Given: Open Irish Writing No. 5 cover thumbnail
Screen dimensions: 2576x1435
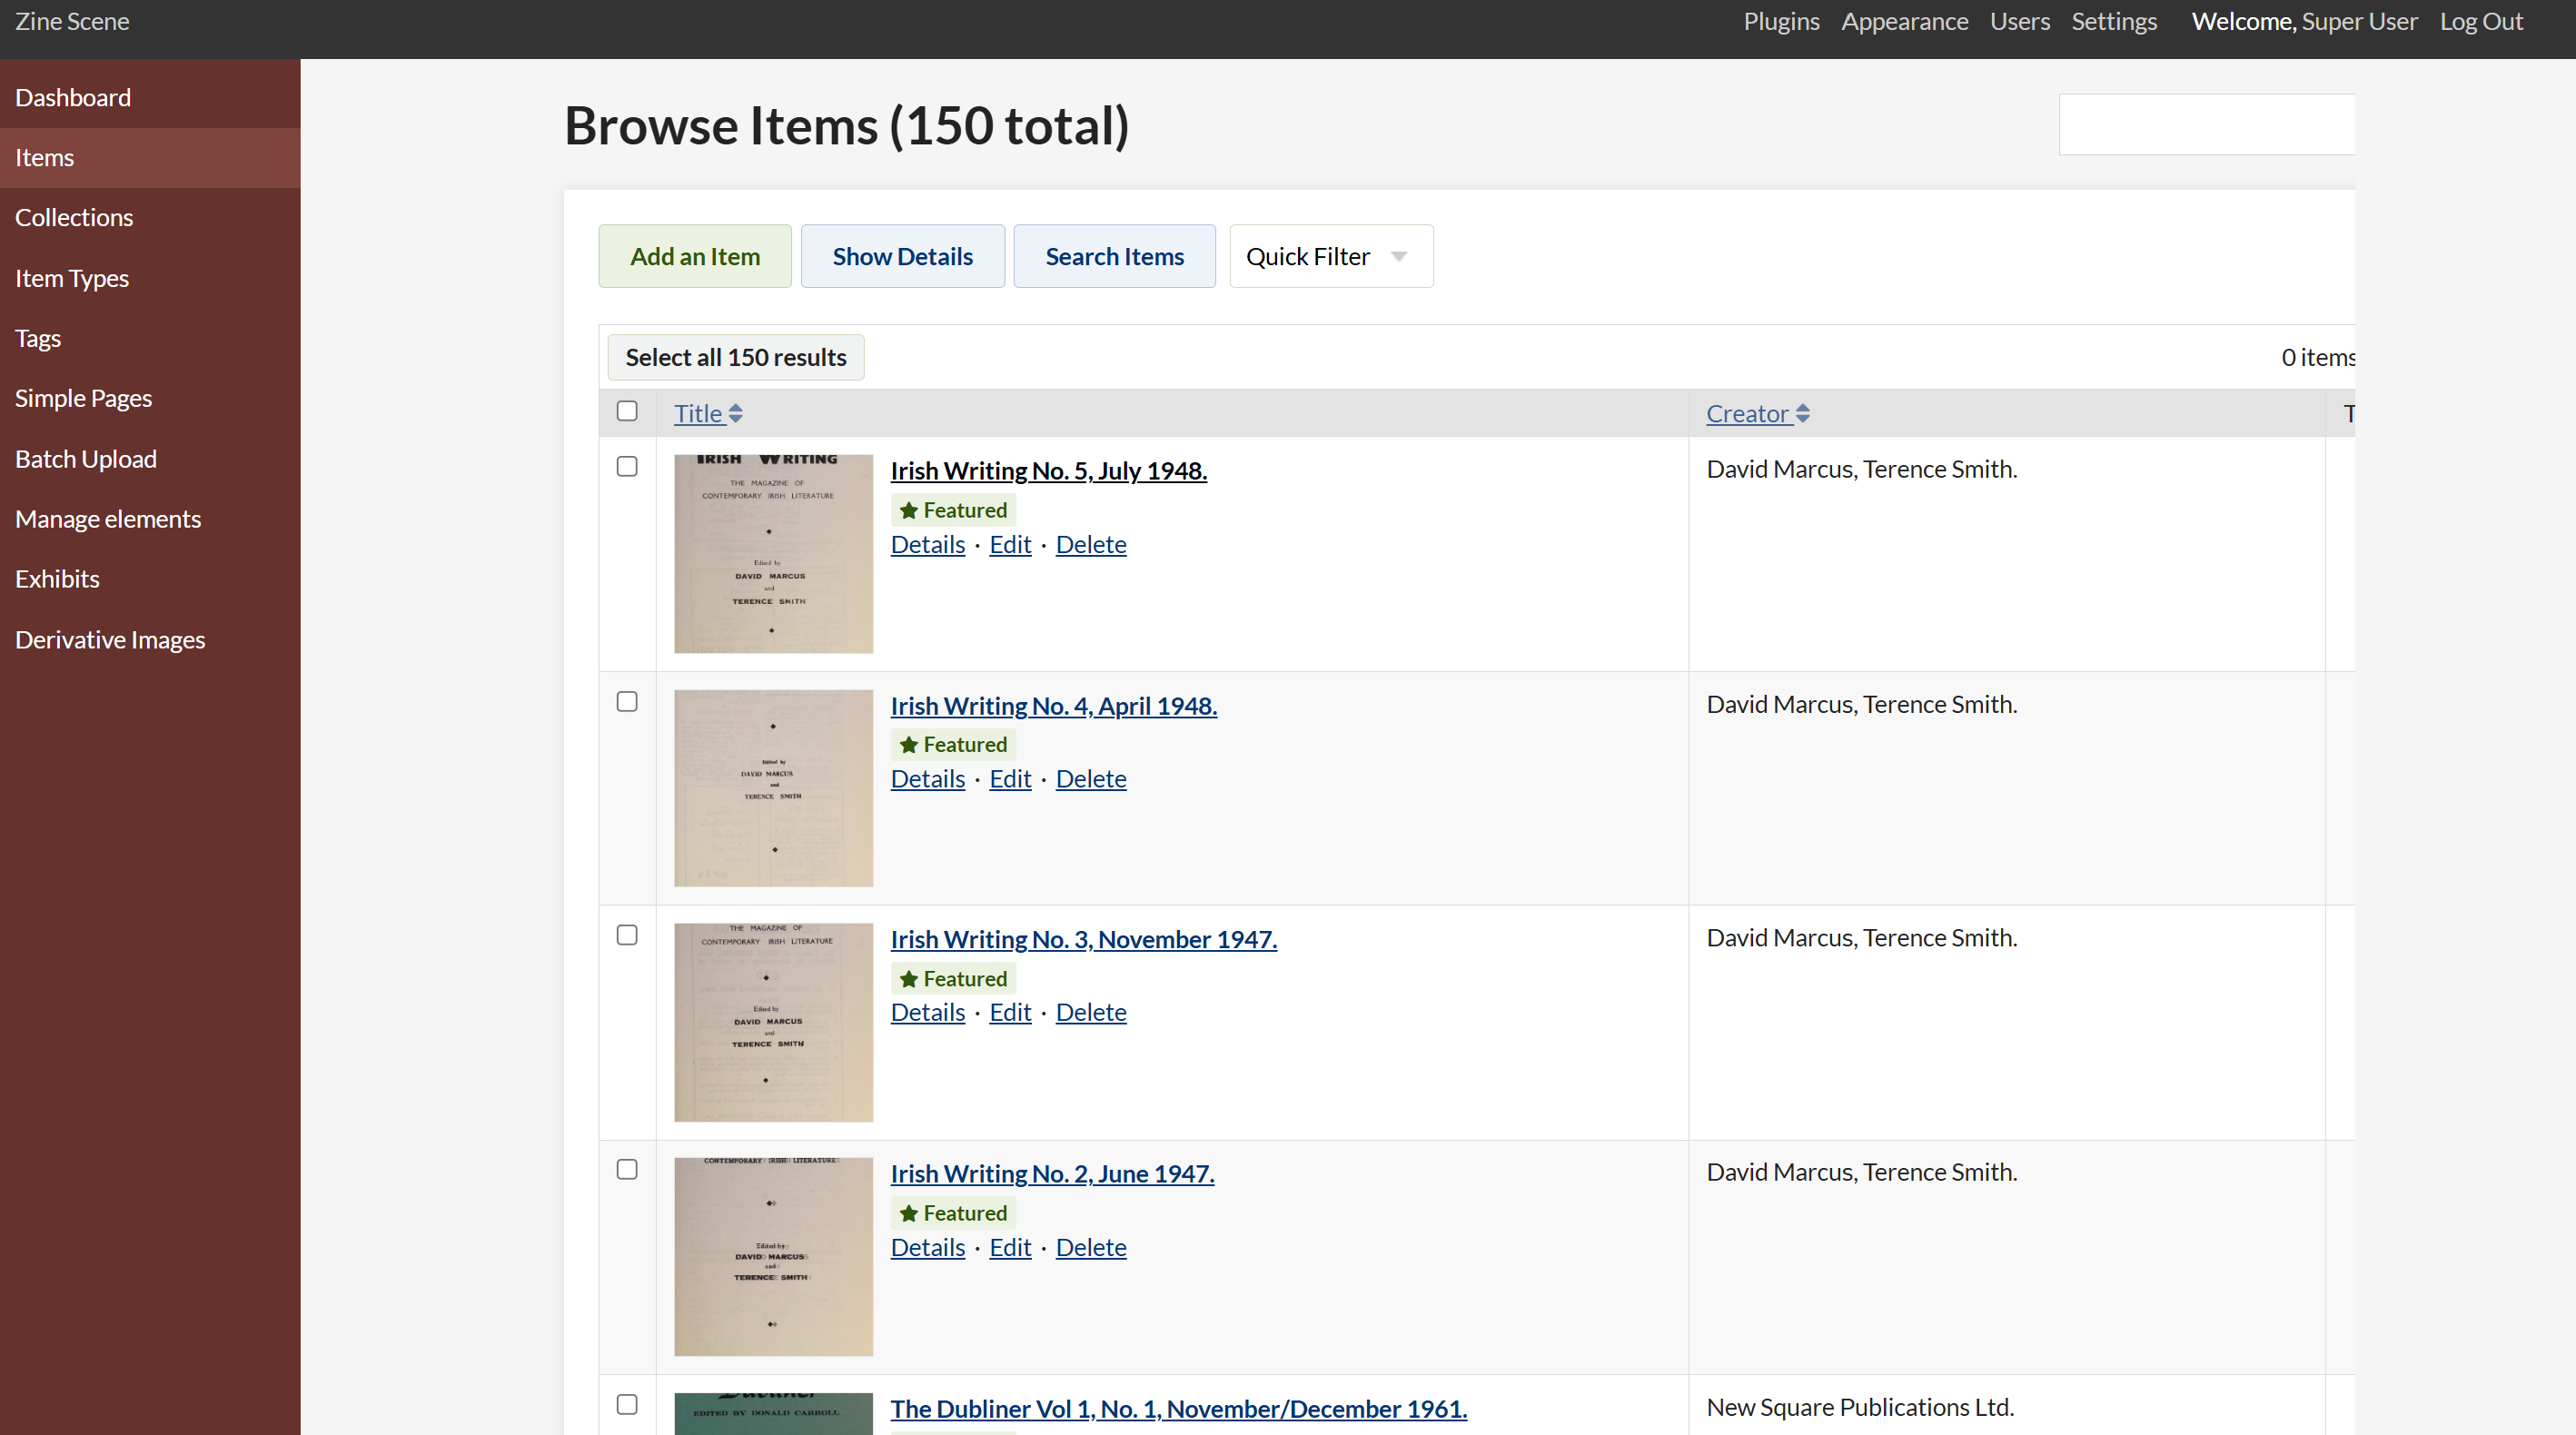Looking at the screenshot, I should (x=773, y=554).
